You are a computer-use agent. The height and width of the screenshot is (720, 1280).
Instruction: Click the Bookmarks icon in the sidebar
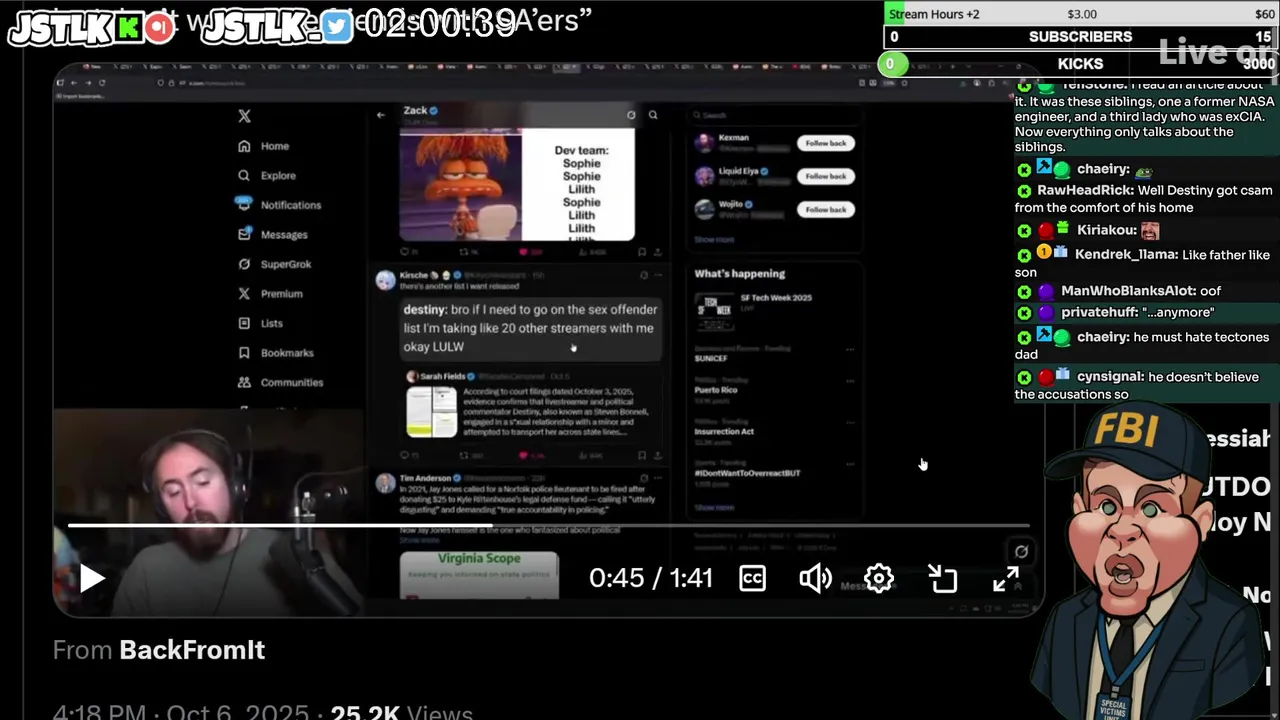[x=244, y=352]
